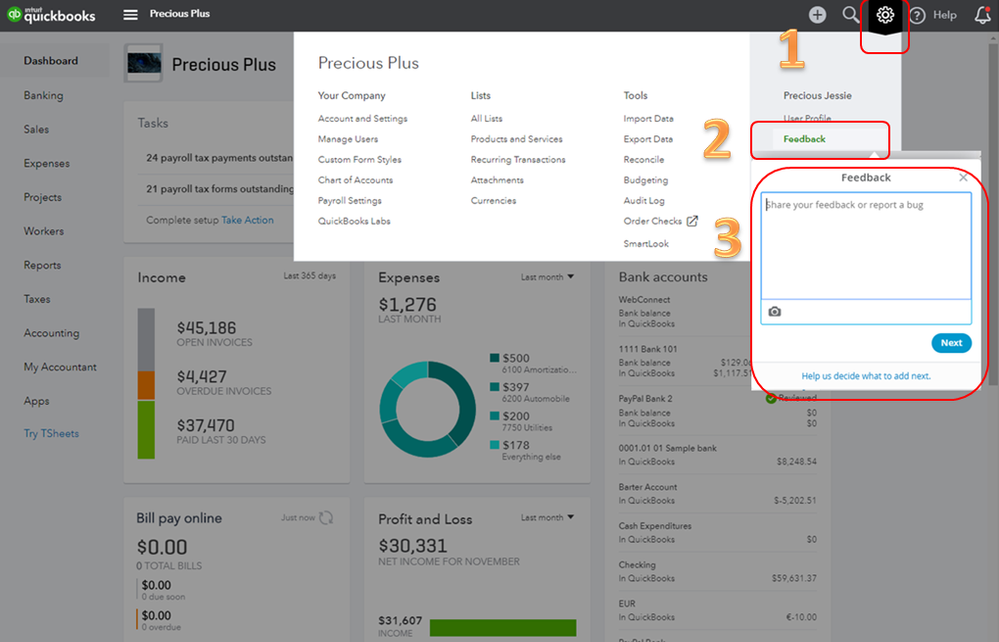Open Apps in the sidebar
Screen dimensions: 999x642
pyautogui.click(x=36, y=401)
